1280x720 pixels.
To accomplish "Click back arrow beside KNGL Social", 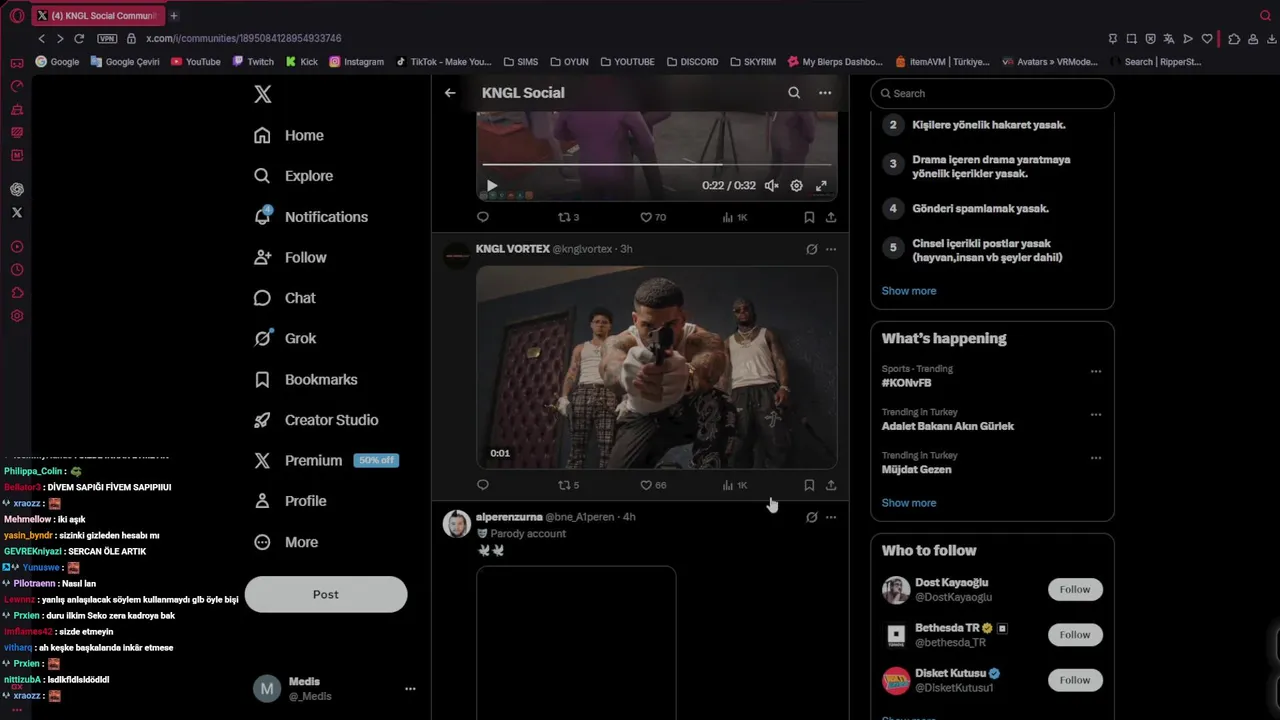I will point(450,93).
